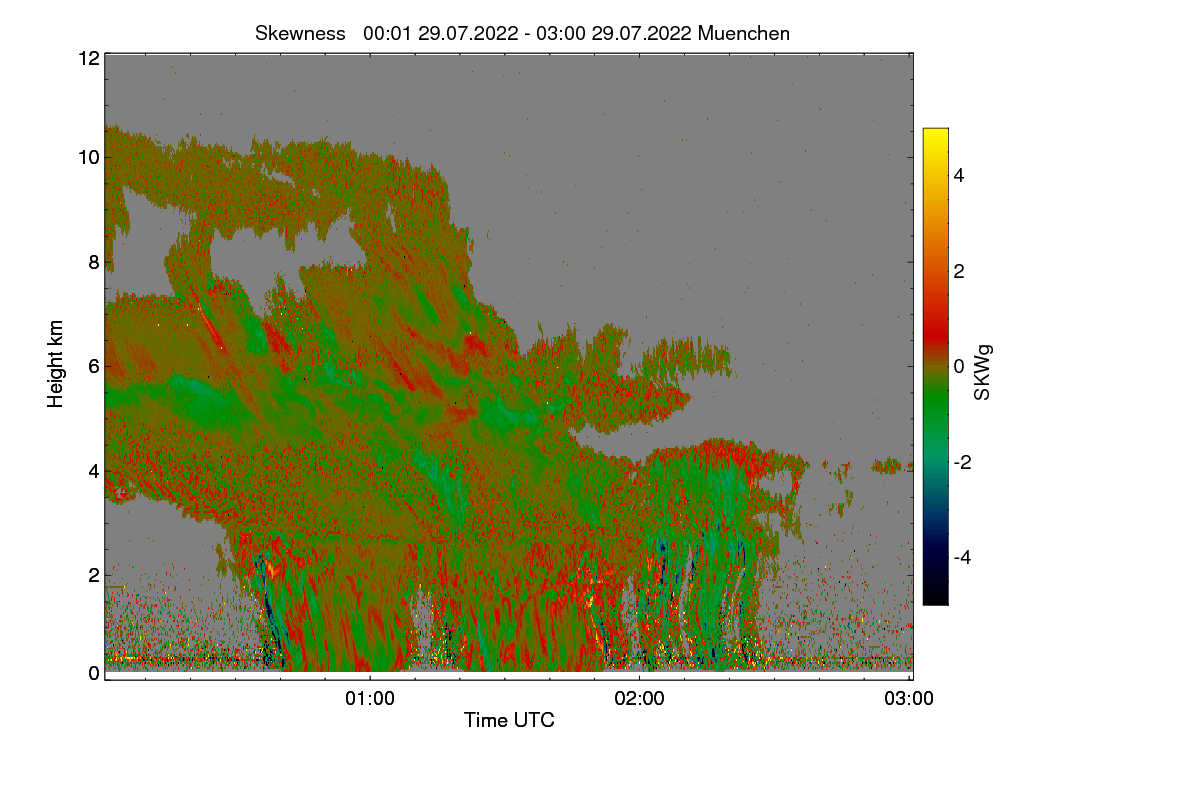Click the height tick label 10
The height and width of the screenshot is (800, 1200).
(88, 157)
